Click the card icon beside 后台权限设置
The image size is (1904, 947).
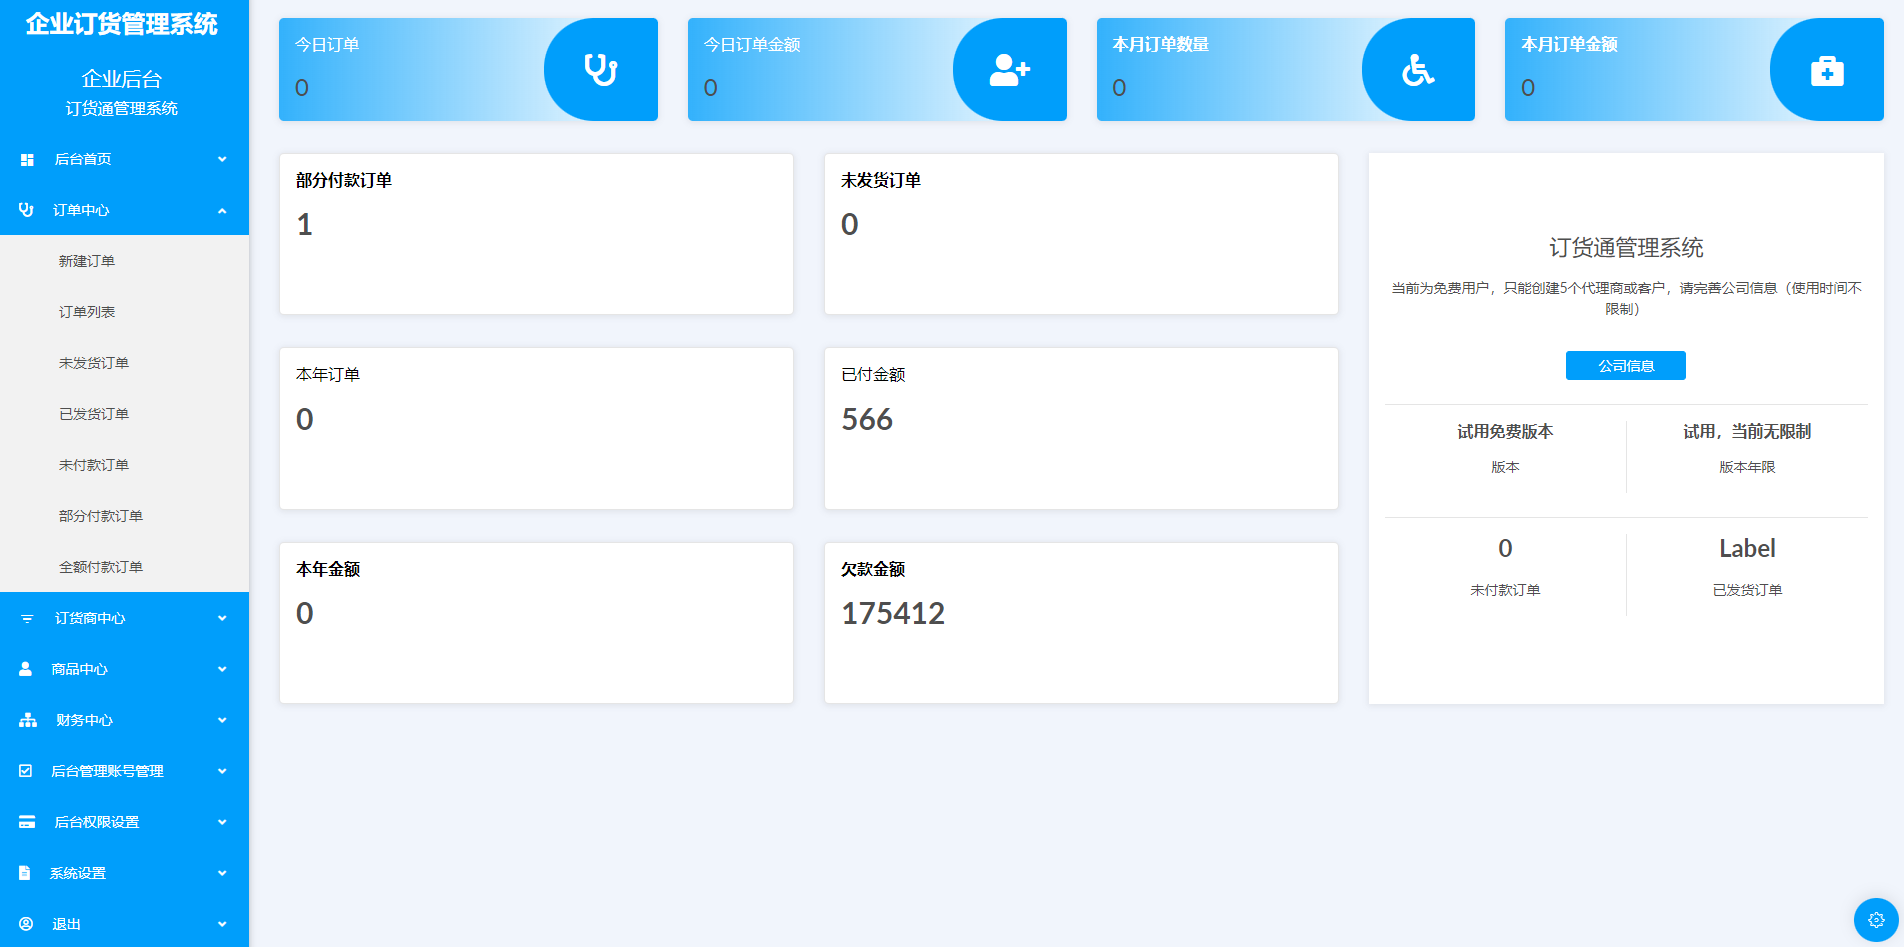[27, 822]
